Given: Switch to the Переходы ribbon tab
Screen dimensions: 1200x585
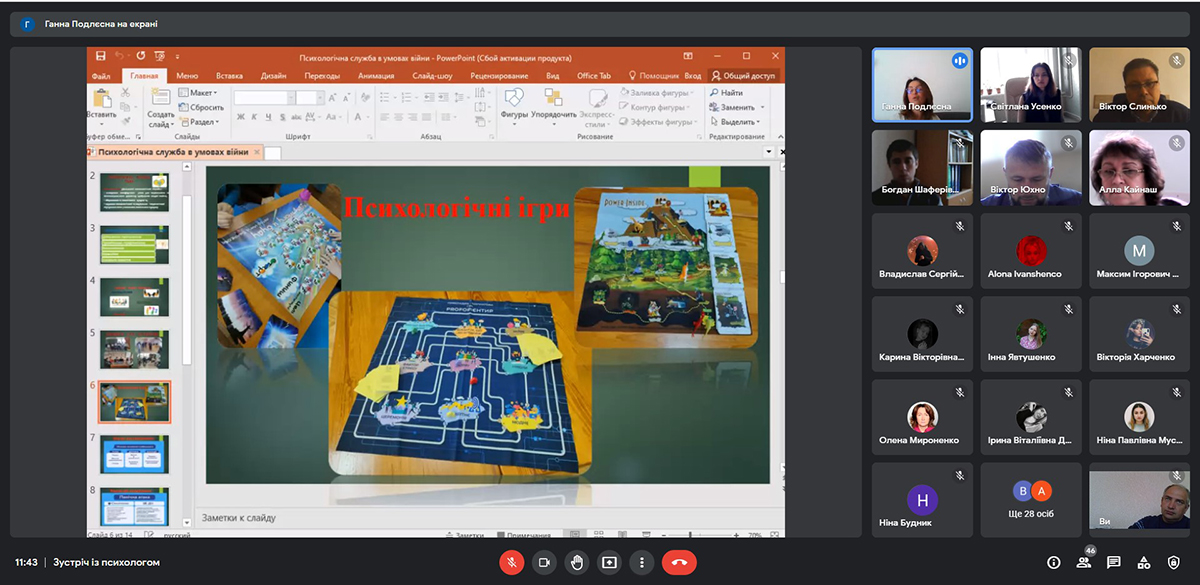Looking at the screenshot, I should 322,76.
